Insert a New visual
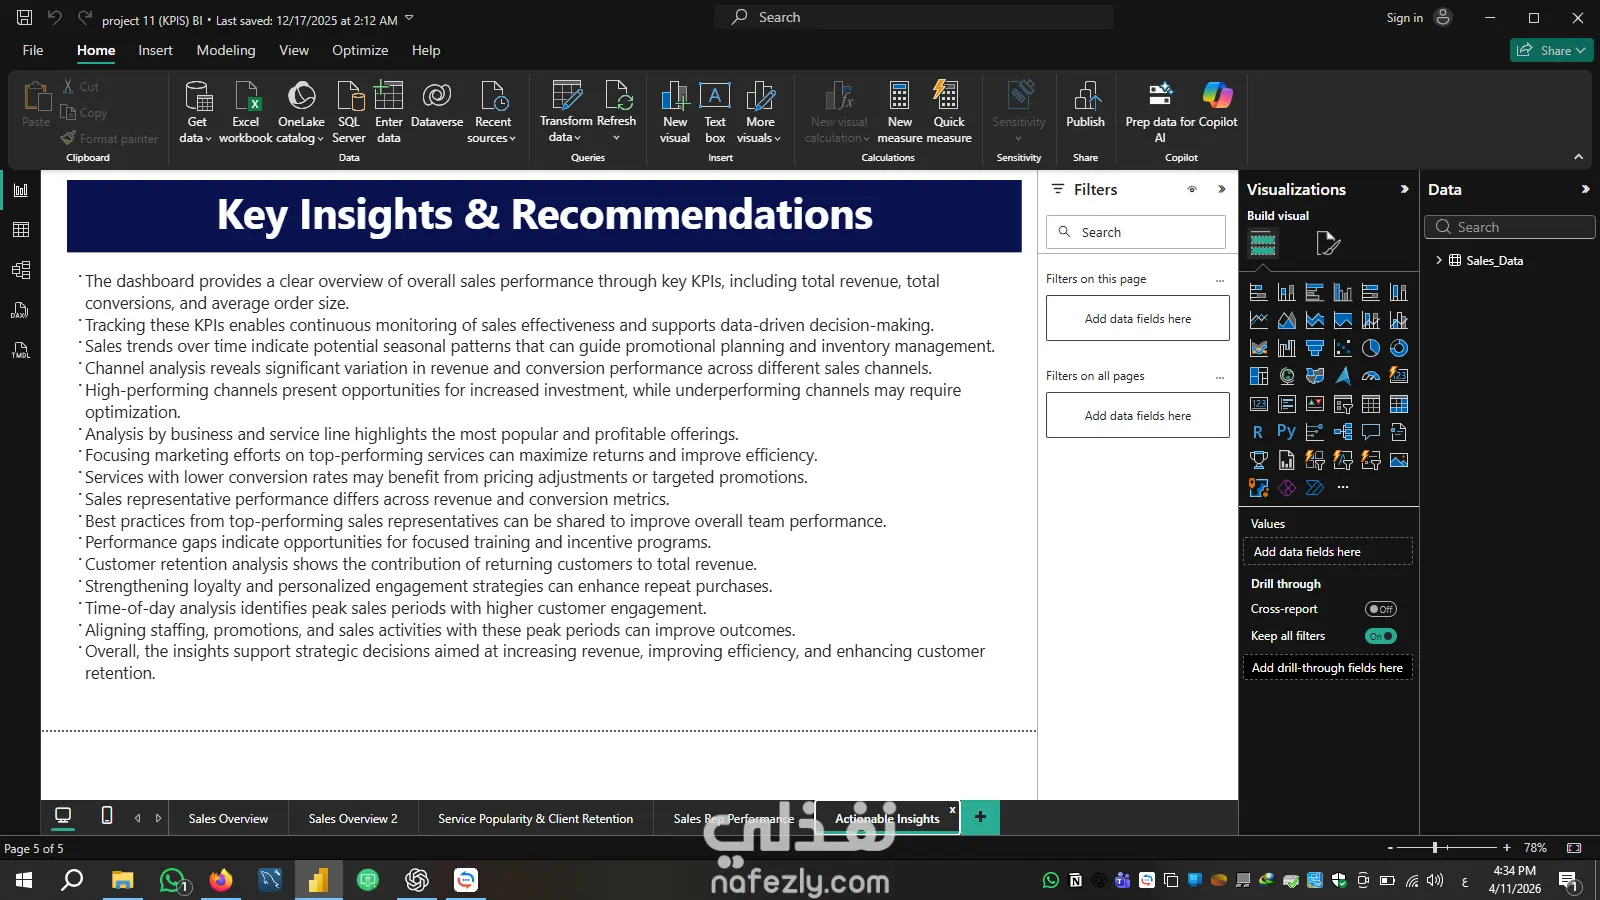Viewport: 1600px width, 900px height. coord(675,112)
